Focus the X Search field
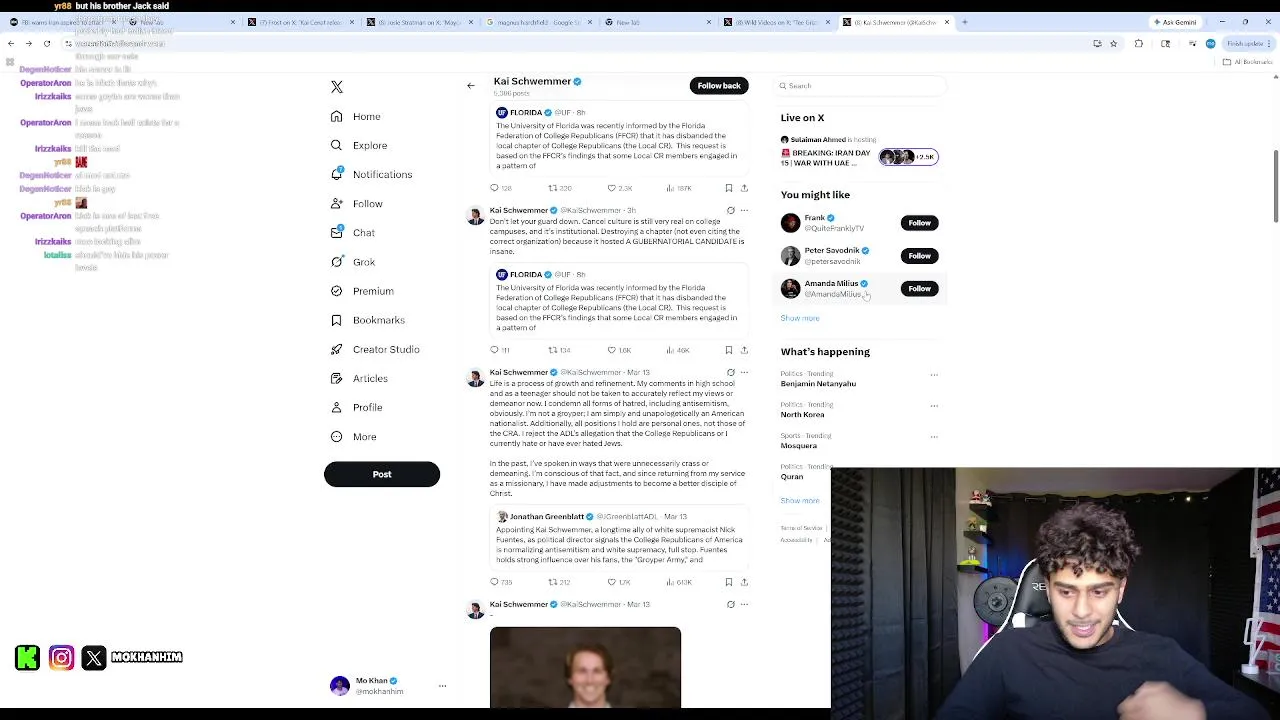 (x=860, y=86)
